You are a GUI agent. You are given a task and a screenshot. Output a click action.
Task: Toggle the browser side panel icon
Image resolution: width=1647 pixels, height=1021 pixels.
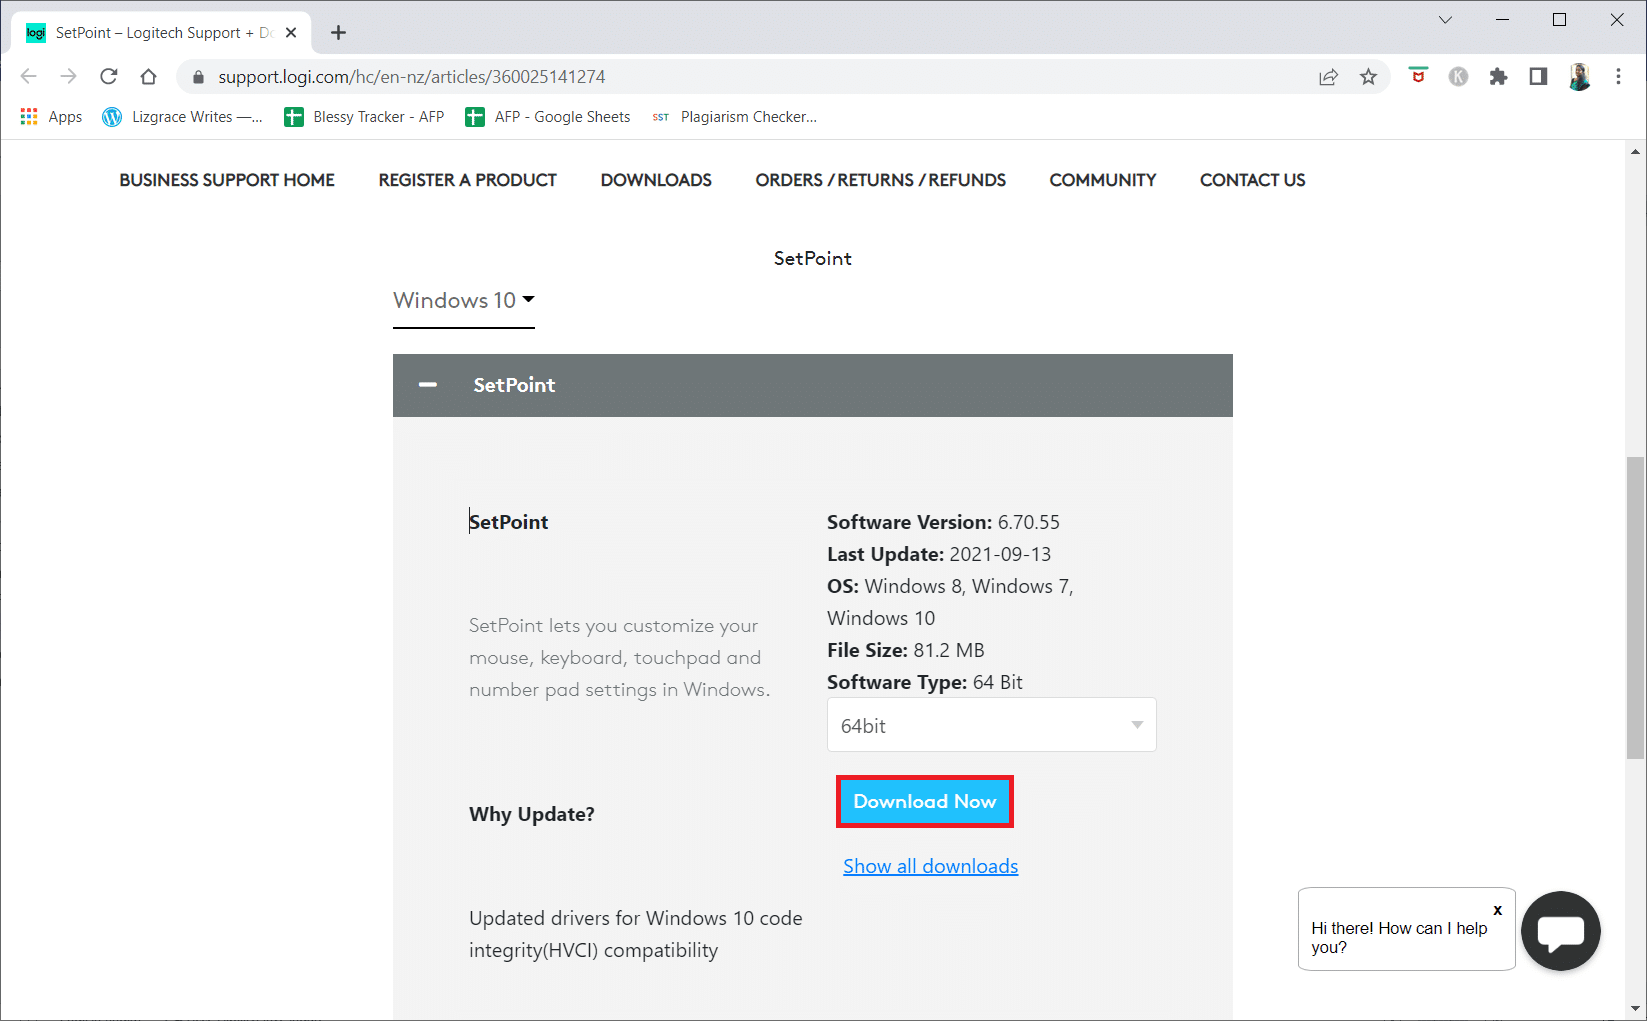click(1538, 77)
